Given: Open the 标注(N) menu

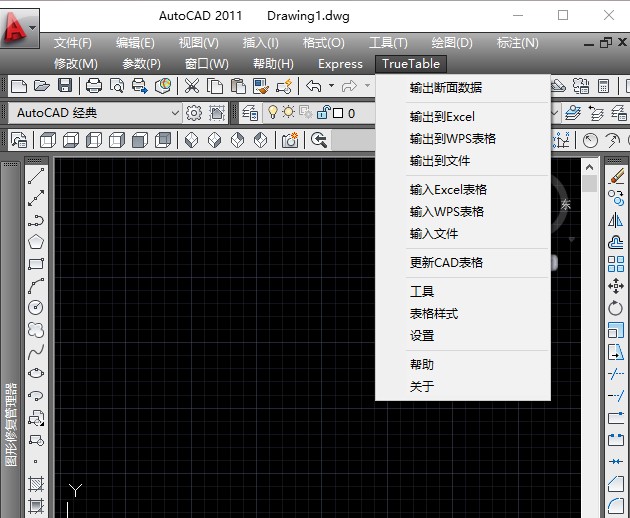Looking at the screenshot, I should (x=518, y=43).
